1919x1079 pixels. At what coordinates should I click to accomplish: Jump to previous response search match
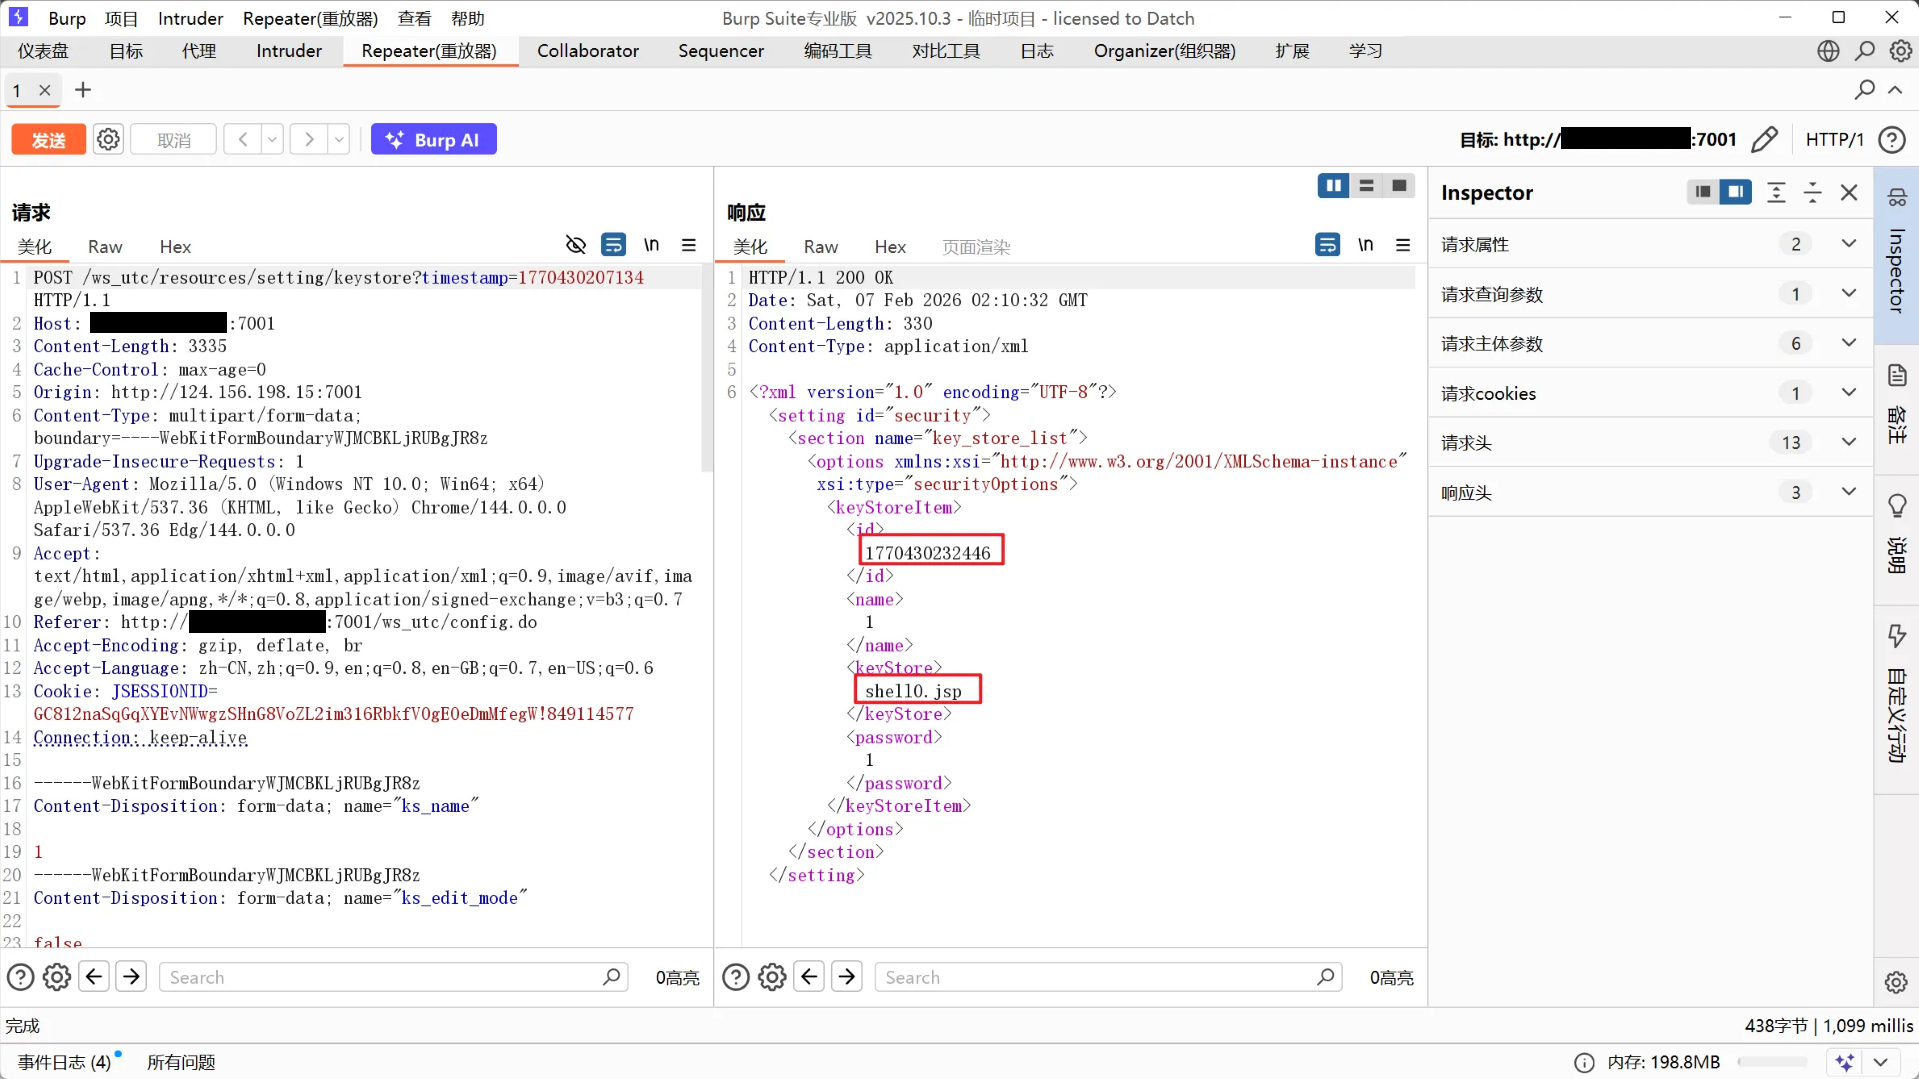810,977
